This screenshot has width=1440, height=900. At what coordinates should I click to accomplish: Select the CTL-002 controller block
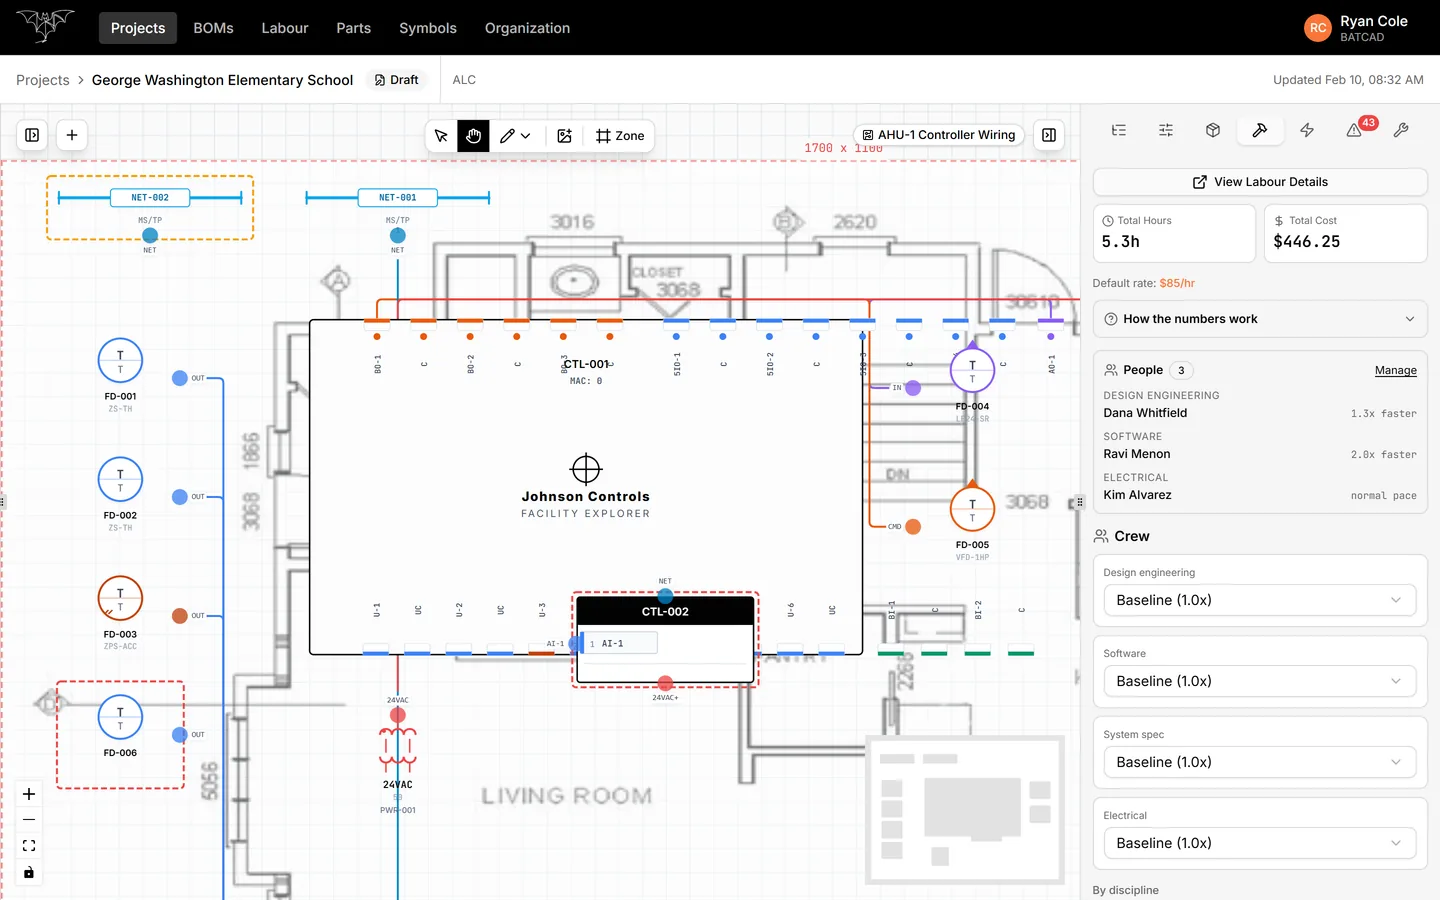pos(665,640)
